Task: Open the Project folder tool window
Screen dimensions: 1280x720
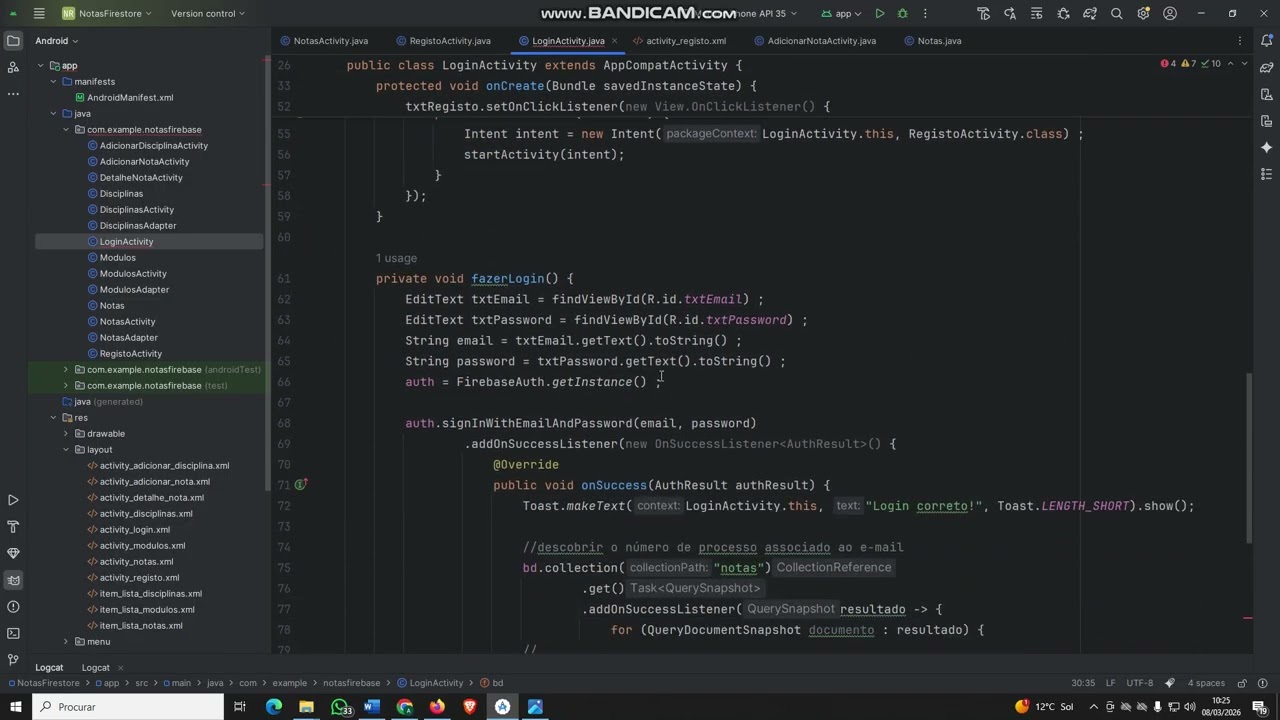Action: [x=13, y=41]
